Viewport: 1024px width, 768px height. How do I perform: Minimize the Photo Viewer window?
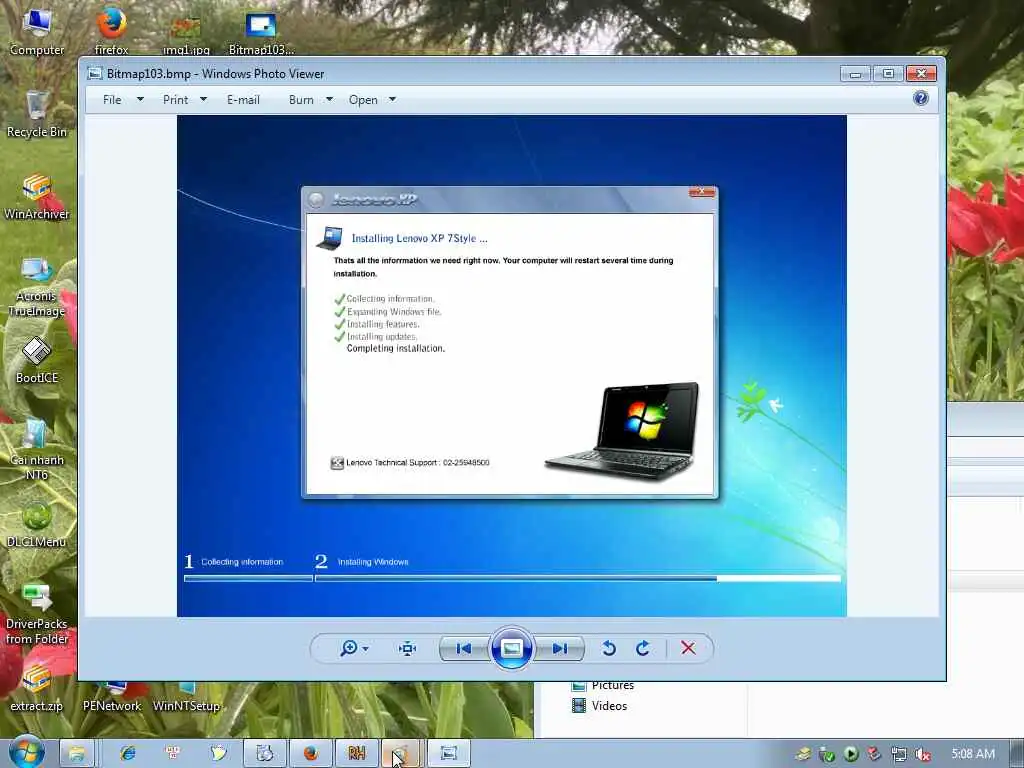click(856, 74)
